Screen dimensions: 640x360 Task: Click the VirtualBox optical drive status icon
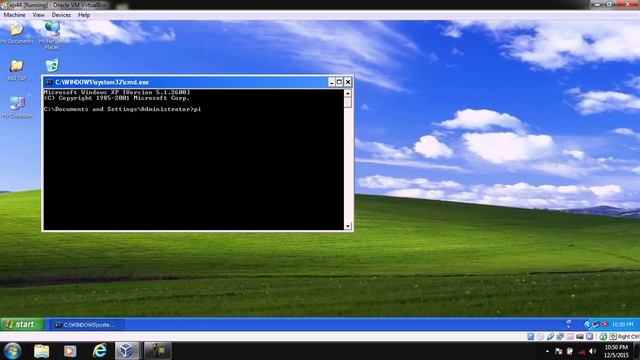click(x=540, y=336)
